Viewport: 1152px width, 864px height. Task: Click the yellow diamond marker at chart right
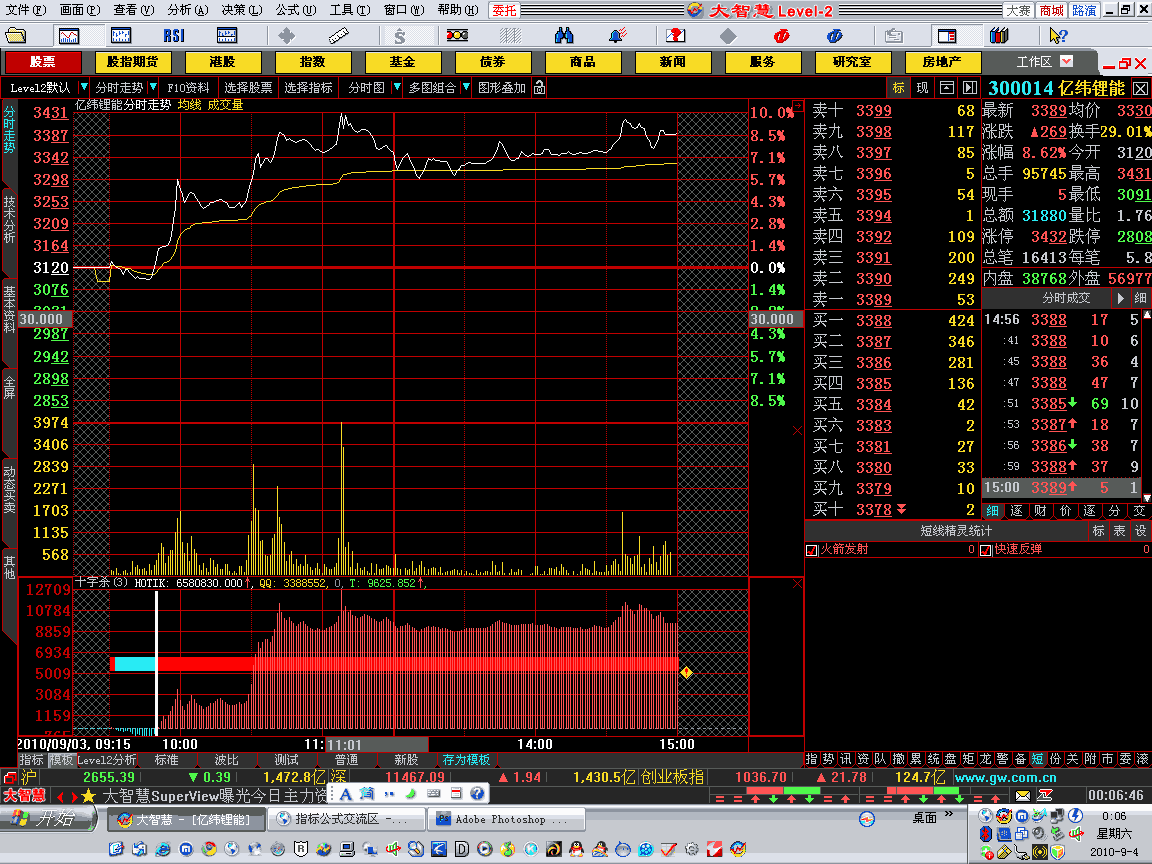tap(686, 672)
